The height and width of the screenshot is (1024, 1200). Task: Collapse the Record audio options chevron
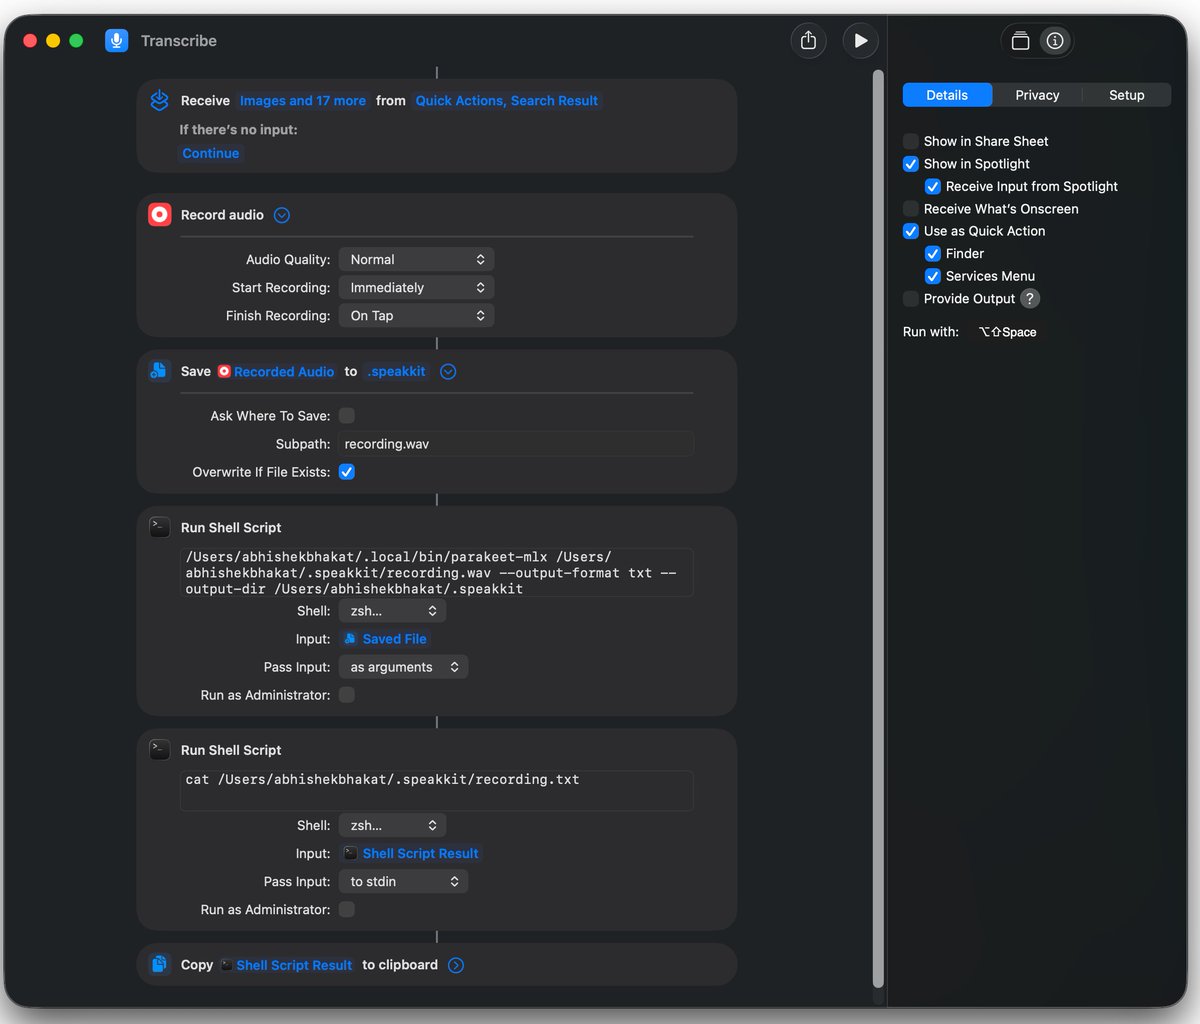point(281,214)
